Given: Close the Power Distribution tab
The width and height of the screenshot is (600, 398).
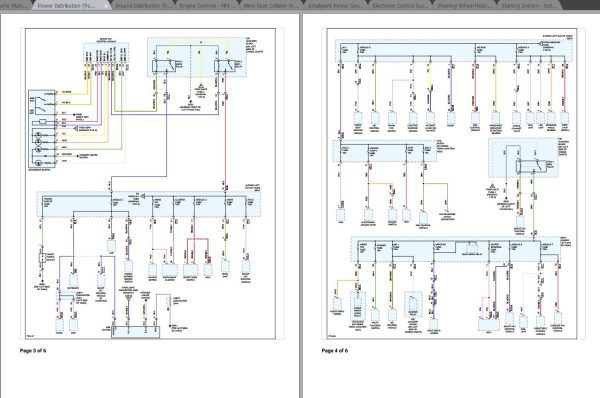Looking at the screenshot, I should tap(105, 6).
